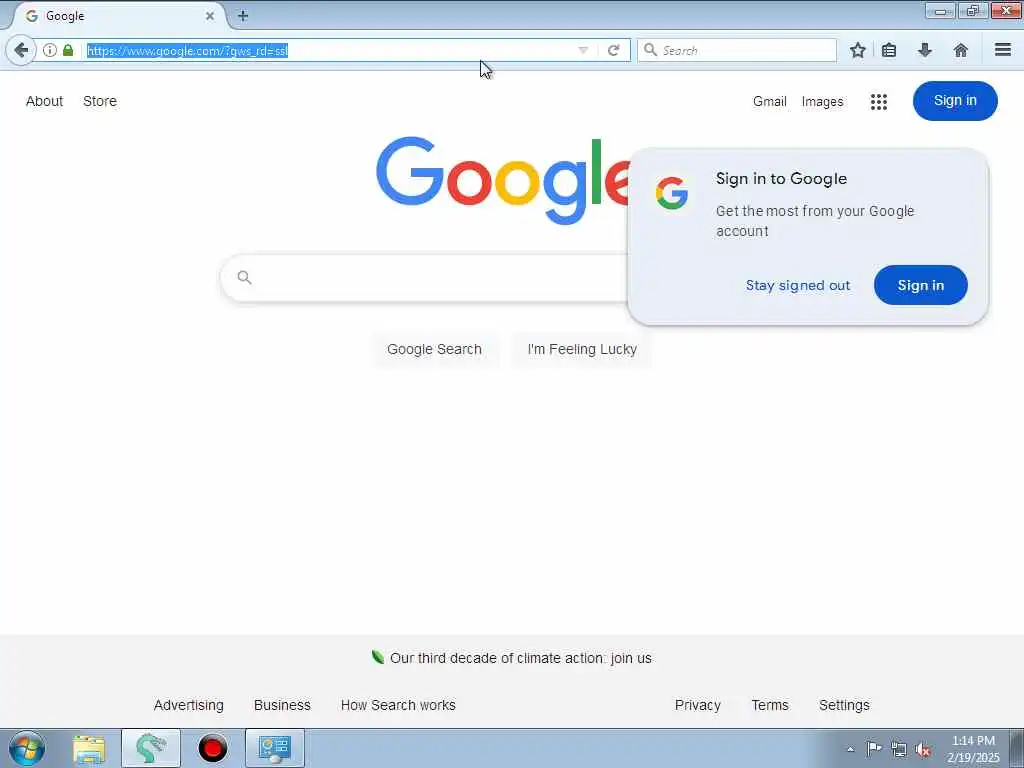Open the Business footer link
This screenshot has width=1024, height=768.
pos(282,705)
